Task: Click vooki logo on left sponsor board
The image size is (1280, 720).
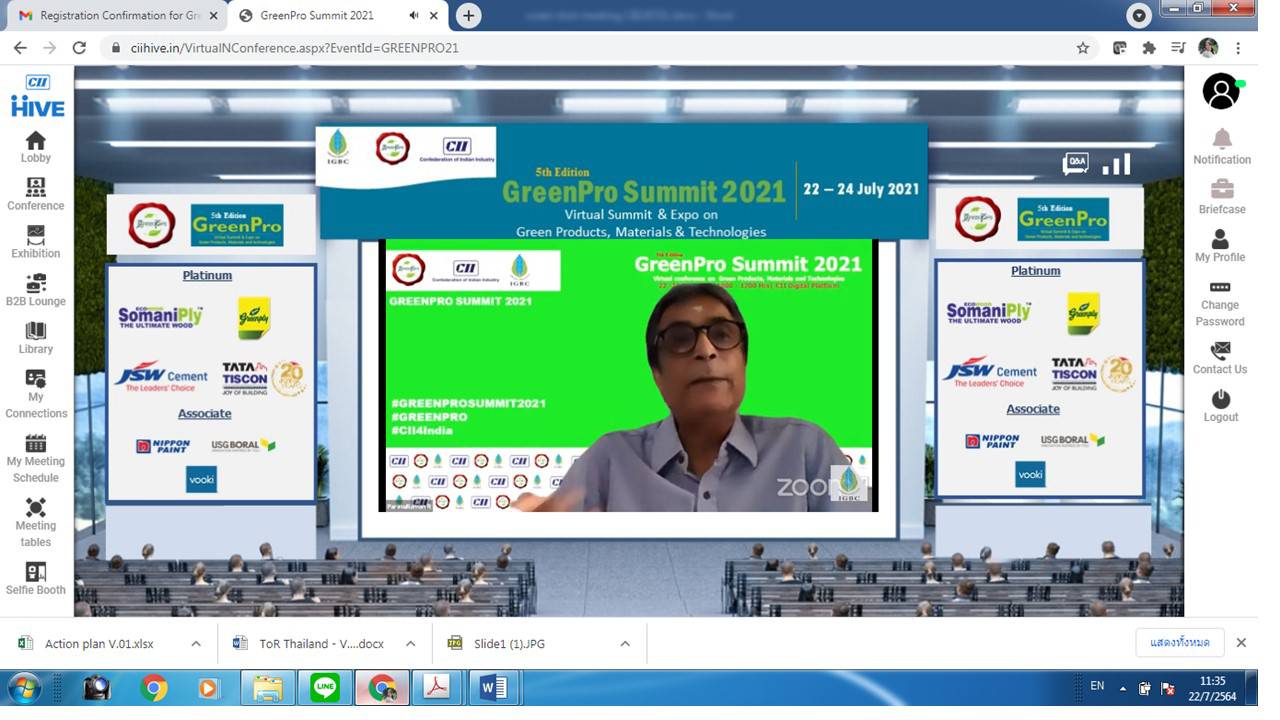Action: pos(201,479)
